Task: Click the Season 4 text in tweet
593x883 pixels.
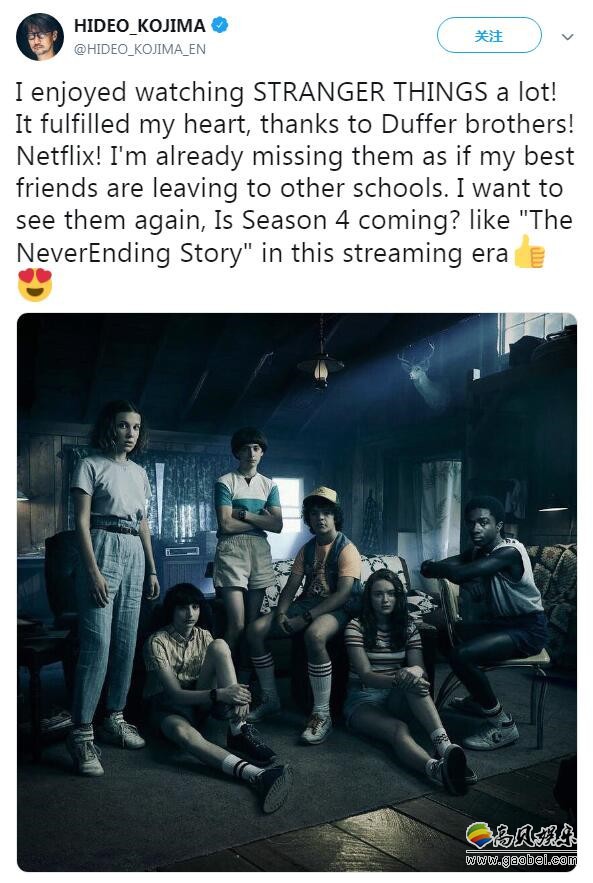Action: tap(295, 220)
